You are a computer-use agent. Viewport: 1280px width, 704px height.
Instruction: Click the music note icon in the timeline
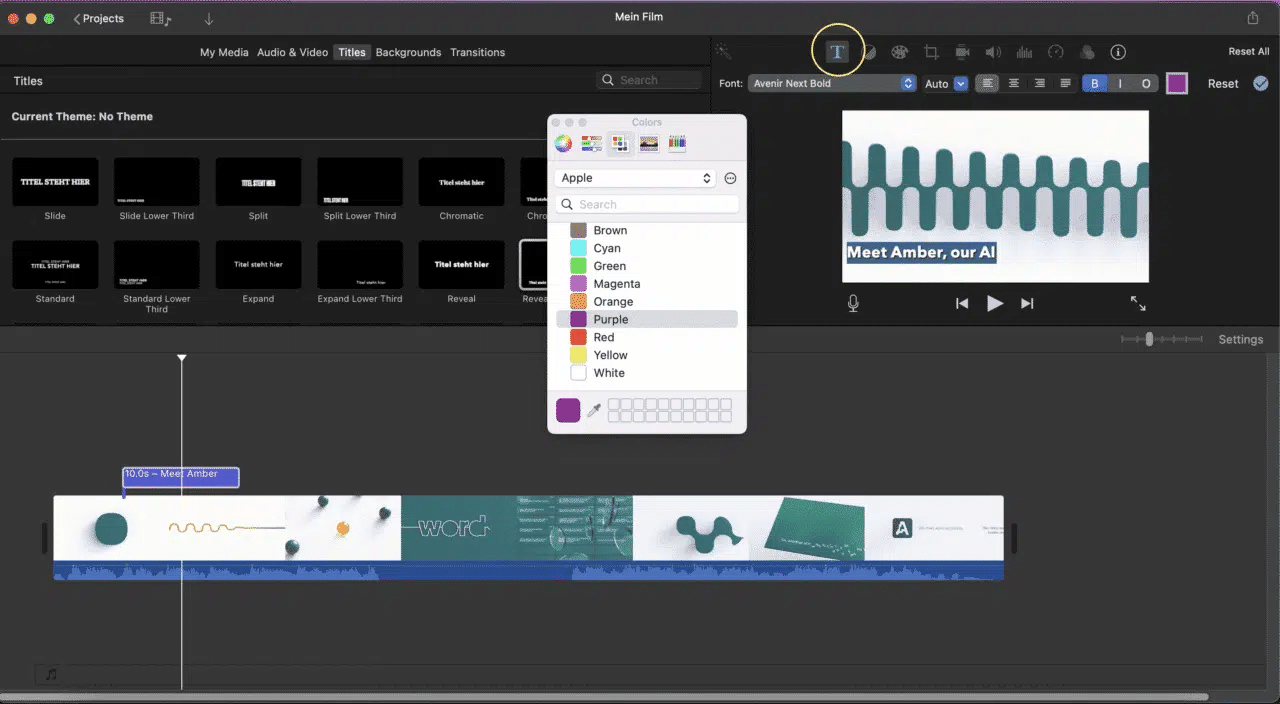[51, 675]
